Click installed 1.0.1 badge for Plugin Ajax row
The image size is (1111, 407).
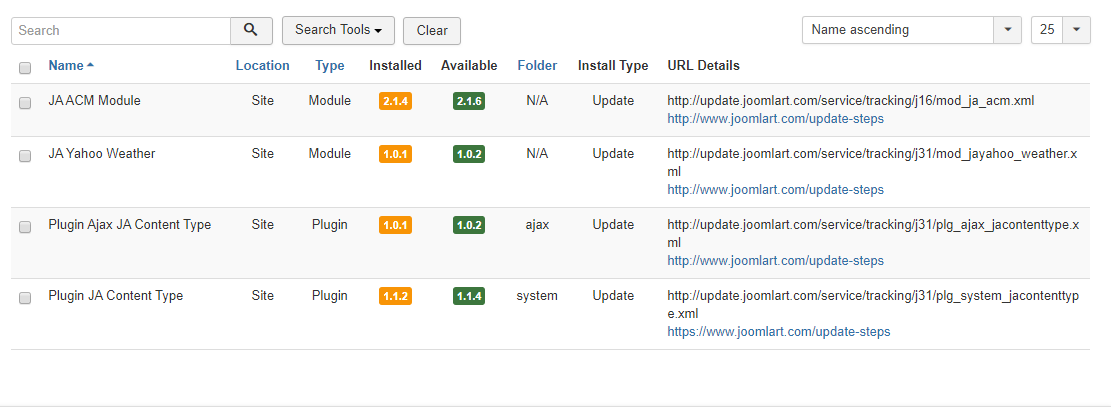395,225
